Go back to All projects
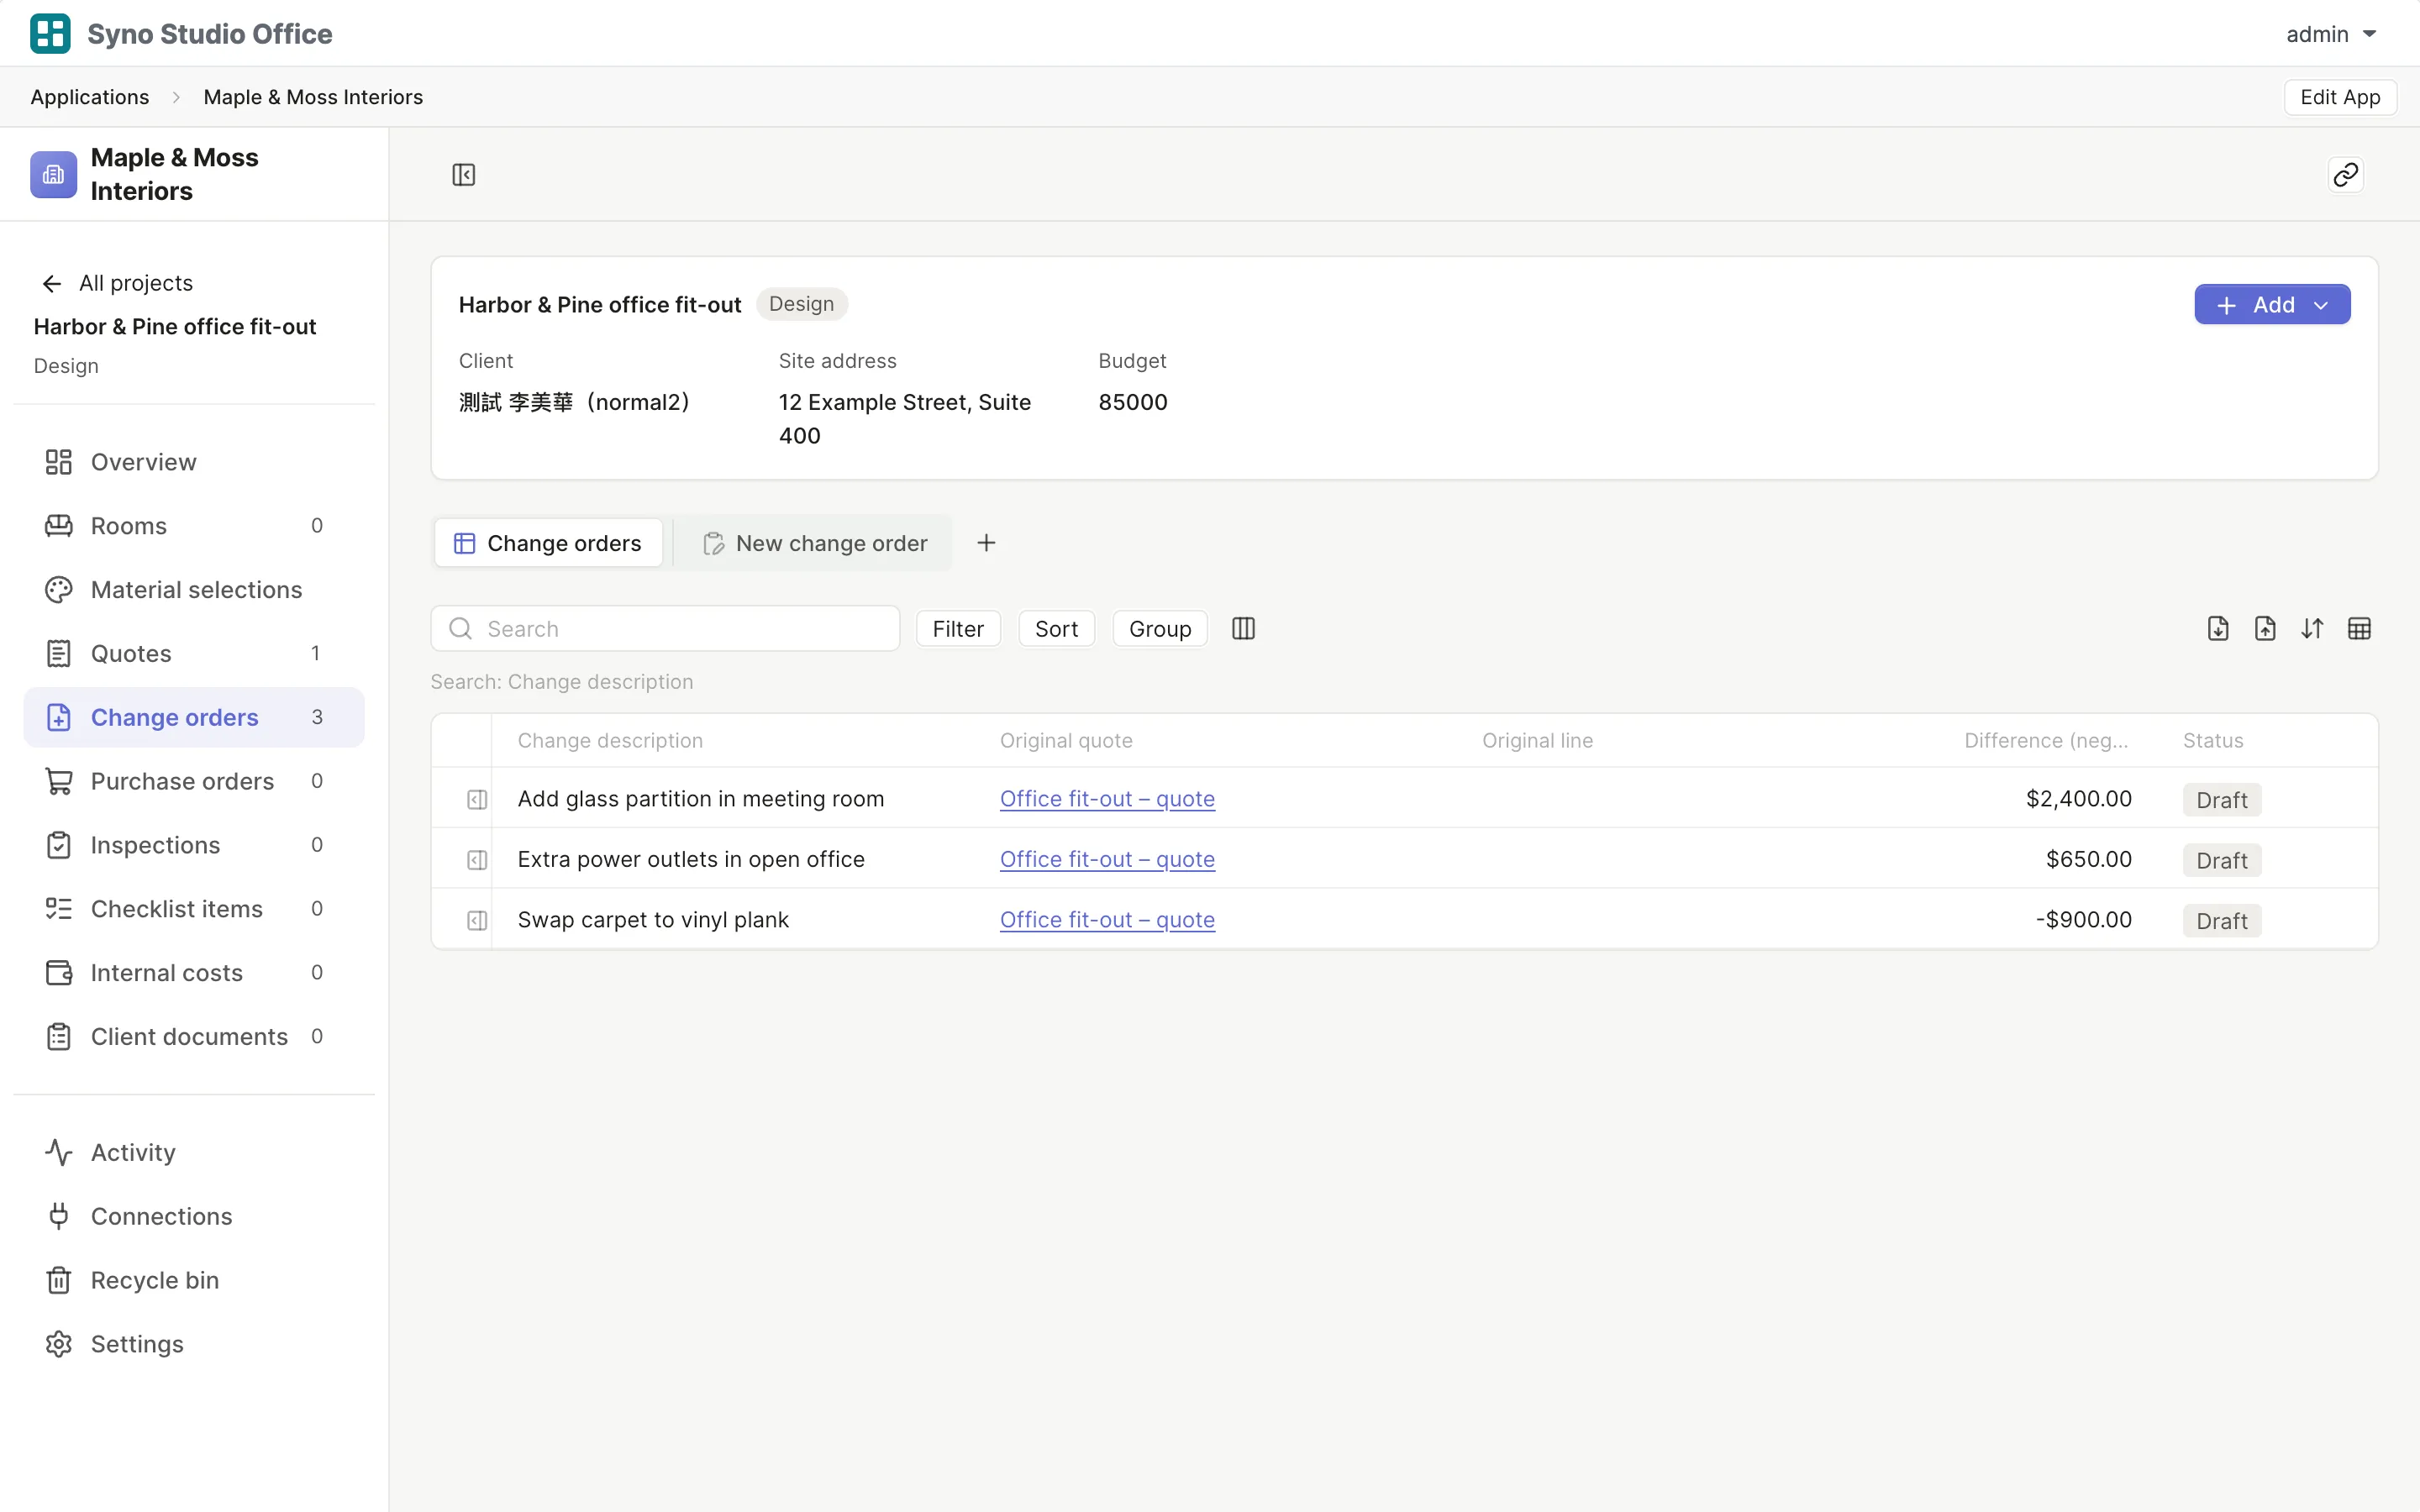Viewport: 2420px width, 1512px height. 117,283
